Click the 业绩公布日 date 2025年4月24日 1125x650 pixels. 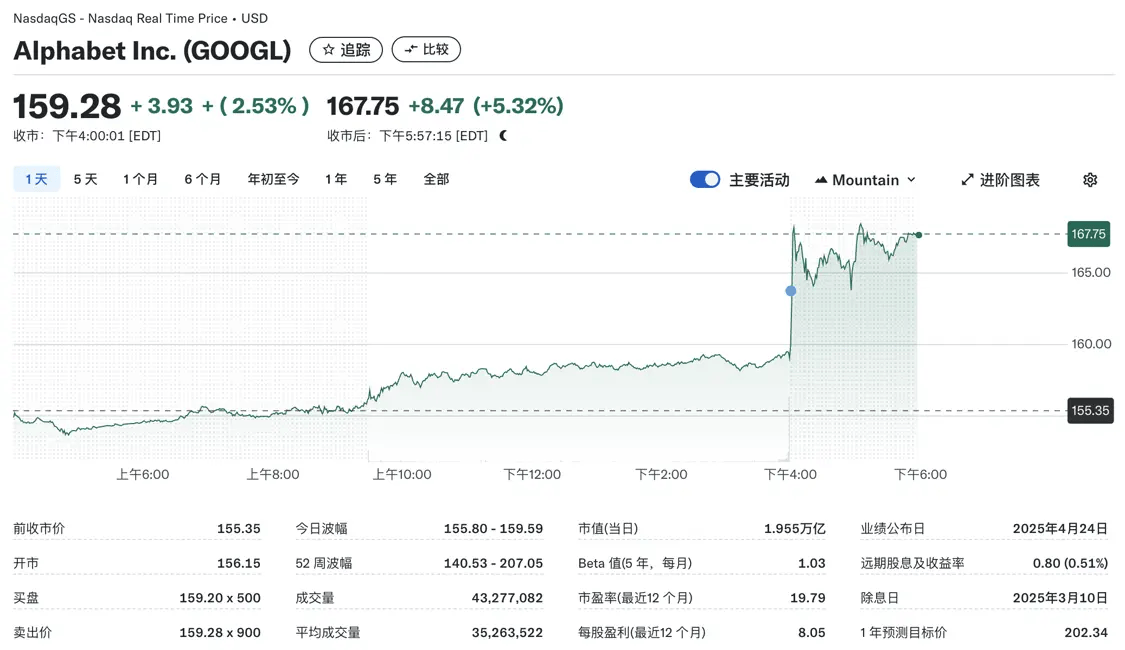[1060, 529]
